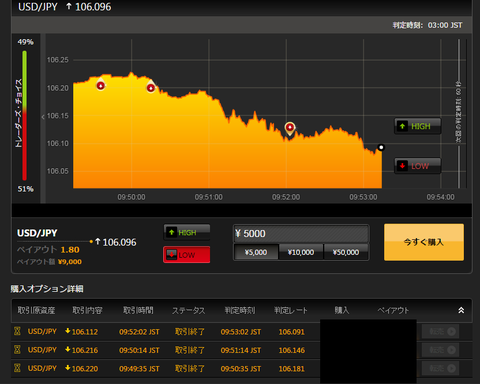This screenshot has width=480, height=384.
Task: Click the white current price dot on chart
Action: [381, 147]
